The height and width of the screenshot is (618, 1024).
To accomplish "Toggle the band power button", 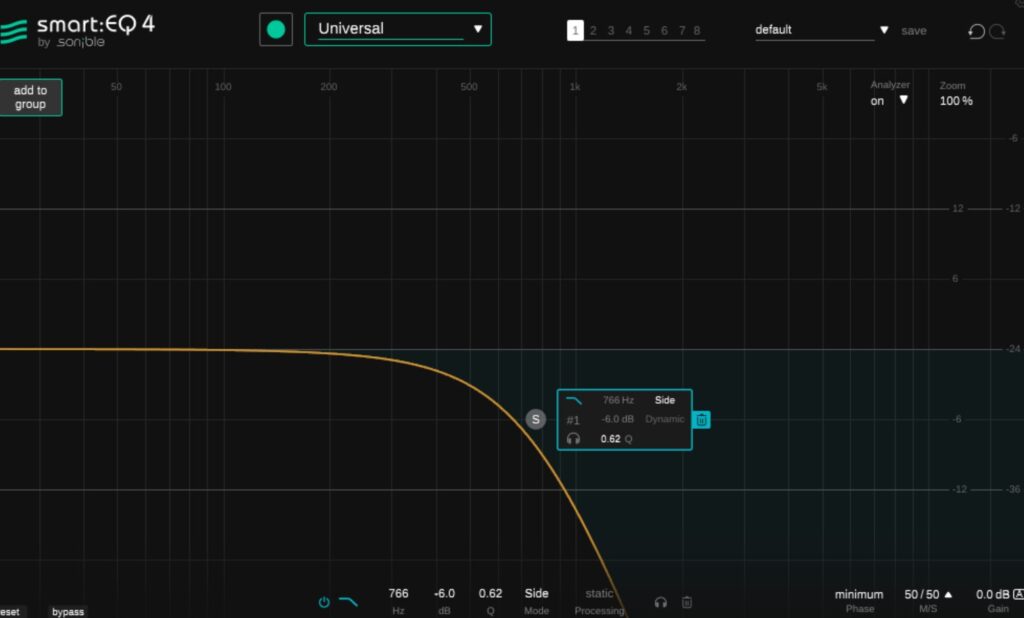I will pos(324,602).
